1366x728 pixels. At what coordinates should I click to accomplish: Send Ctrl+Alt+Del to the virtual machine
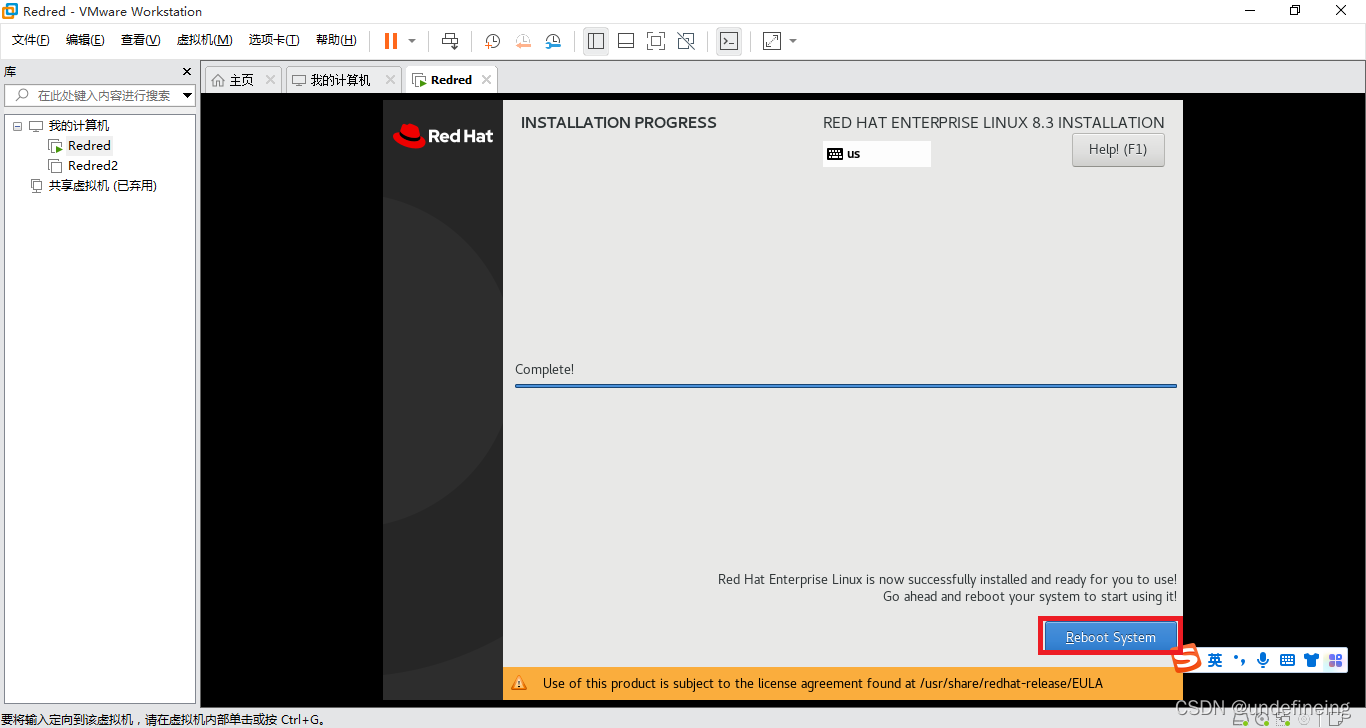[450, 41]
